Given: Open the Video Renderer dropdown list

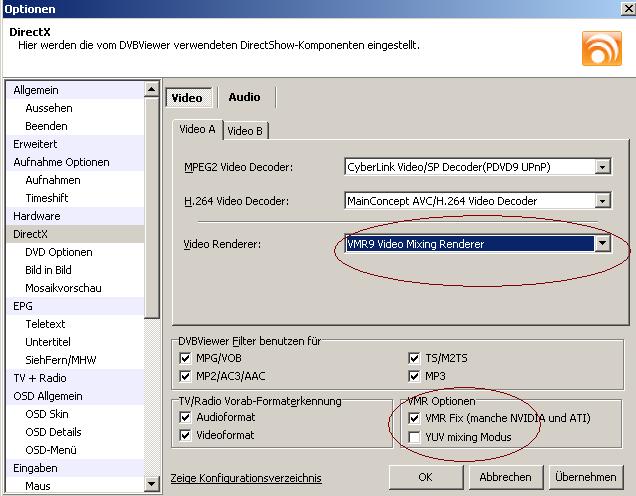Looking at the screenshot, I should tap(602, 243).
